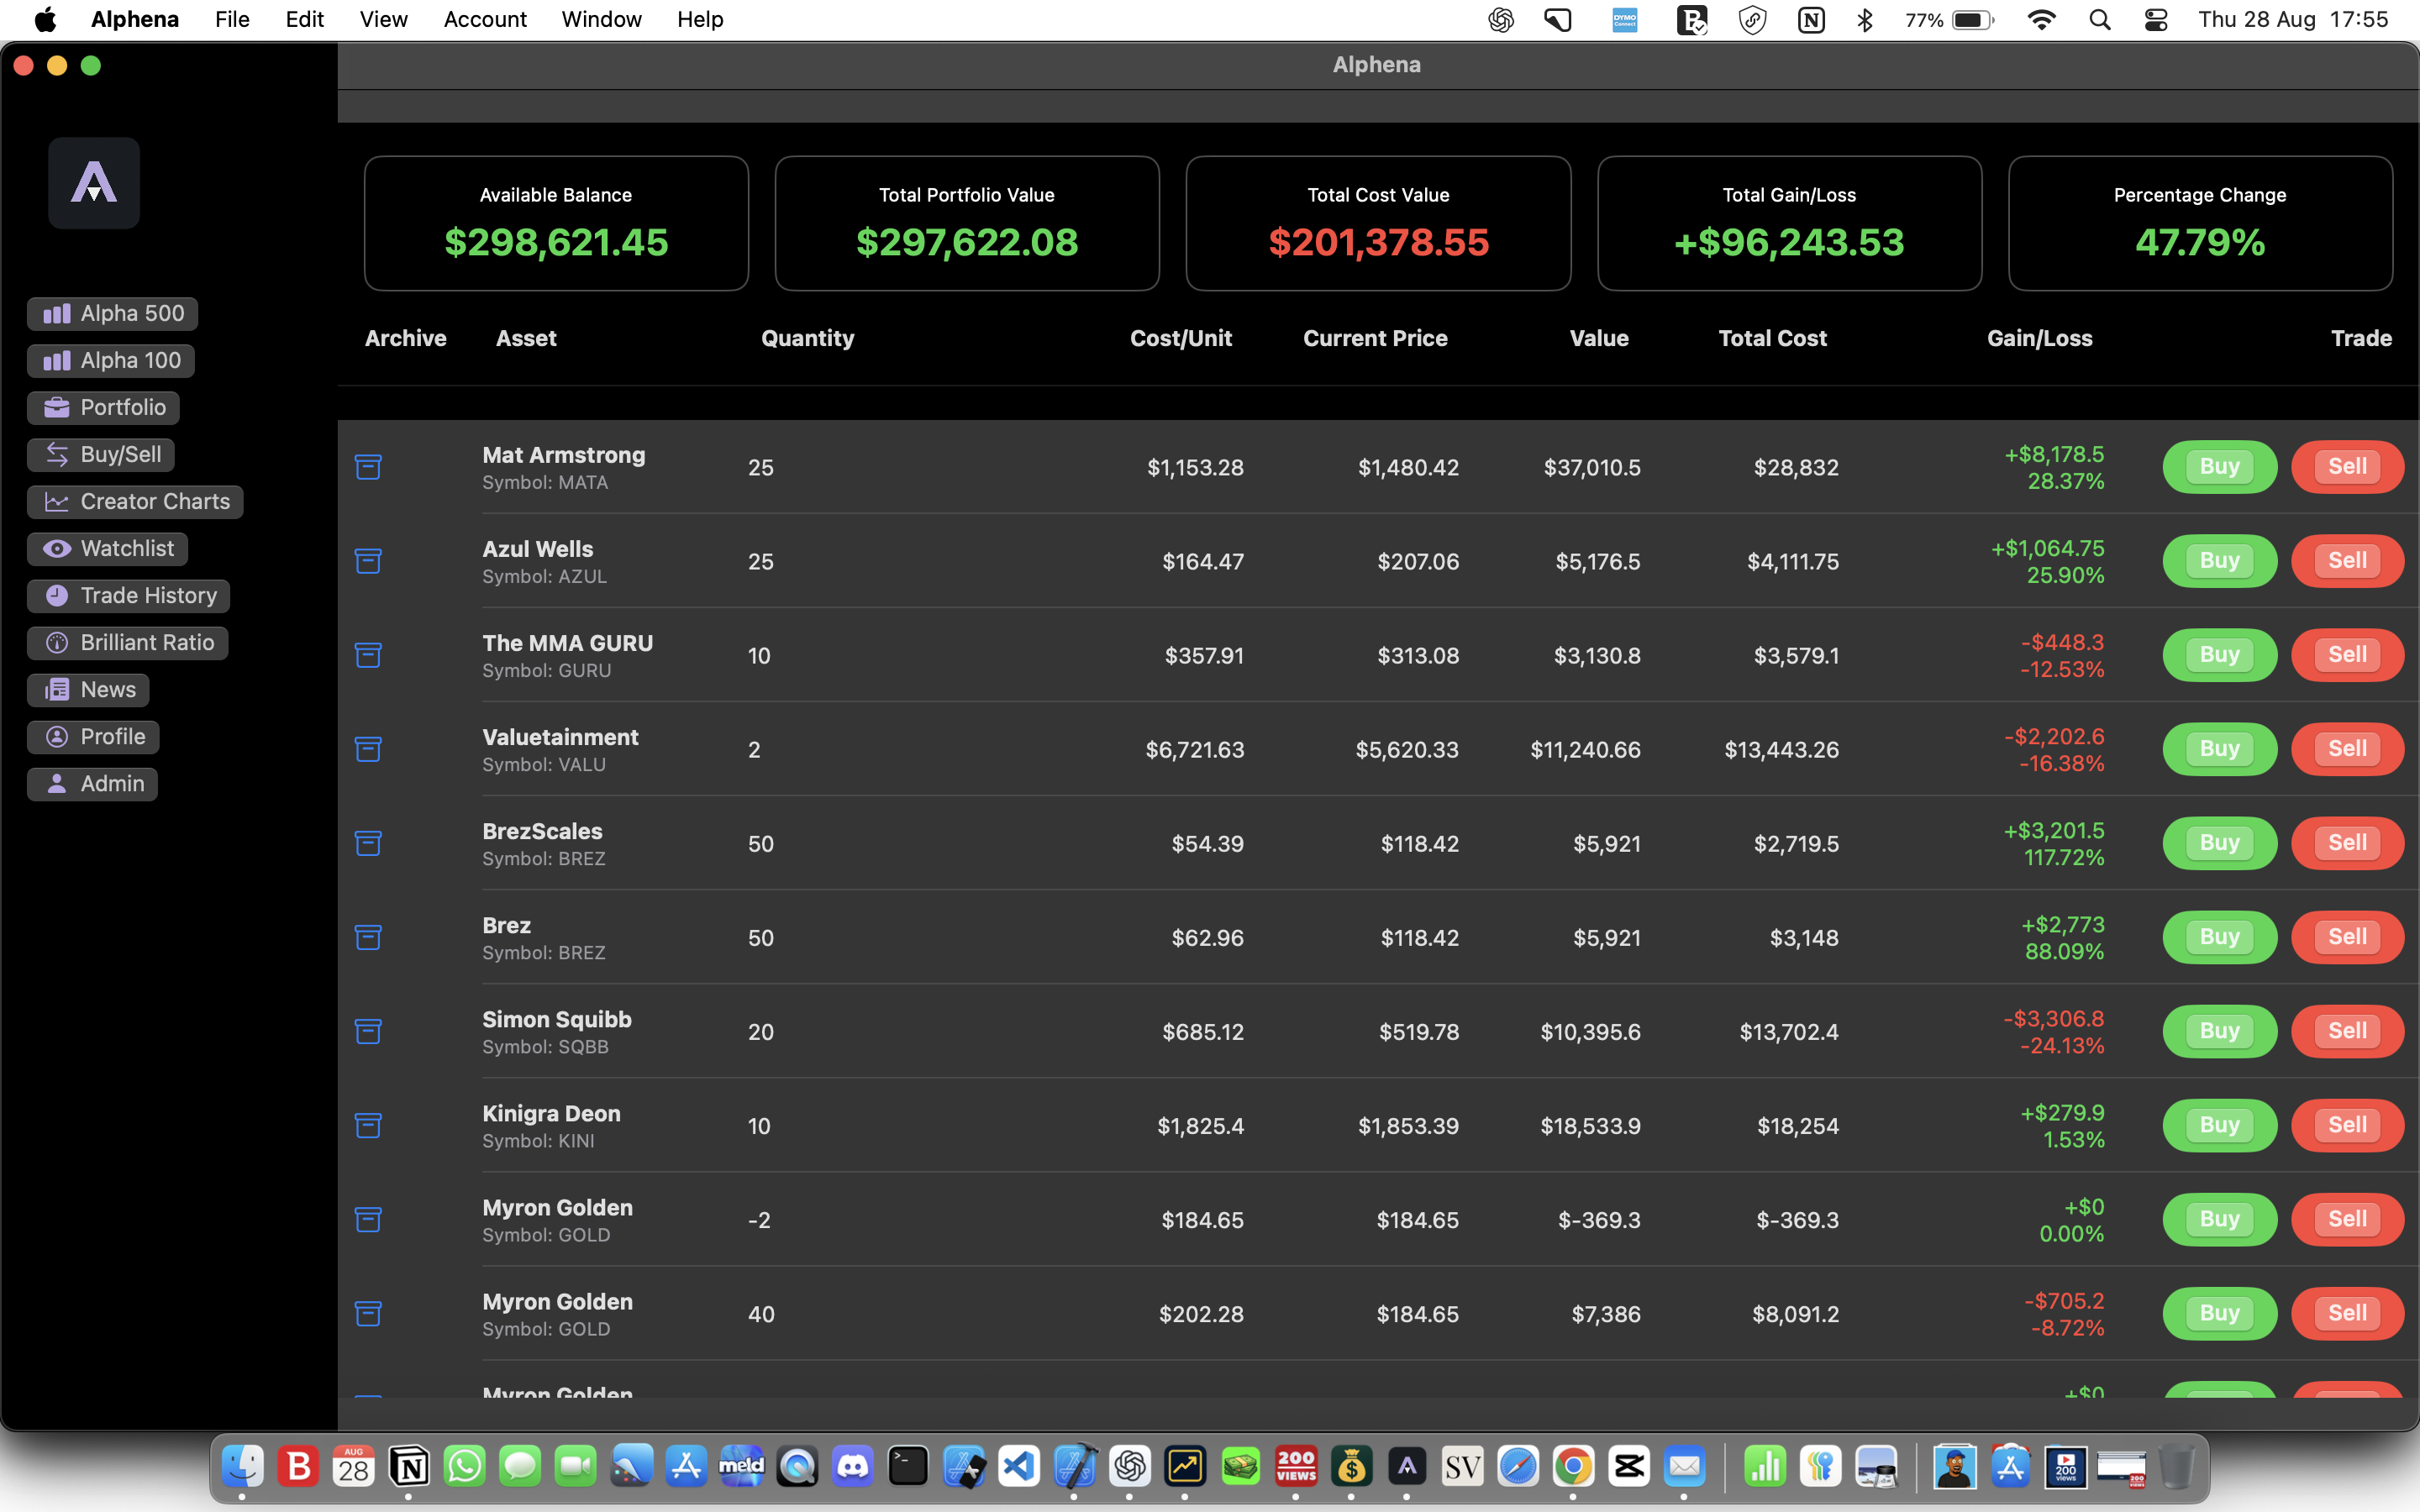Open Spotlight search in menu bar
This screenshot has width=2420, height=1512.
click(2100, 20)
